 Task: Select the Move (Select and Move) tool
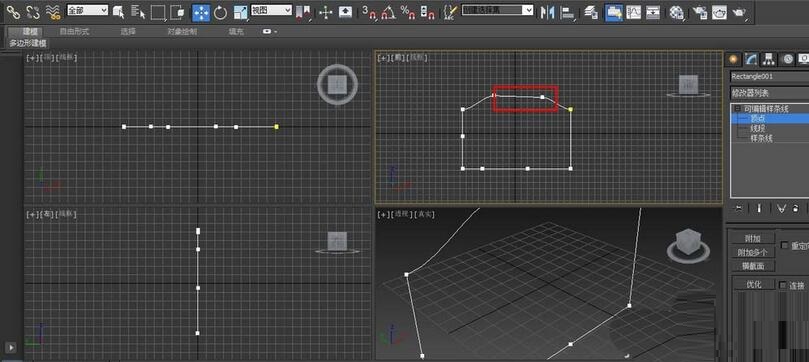[201, 12]
